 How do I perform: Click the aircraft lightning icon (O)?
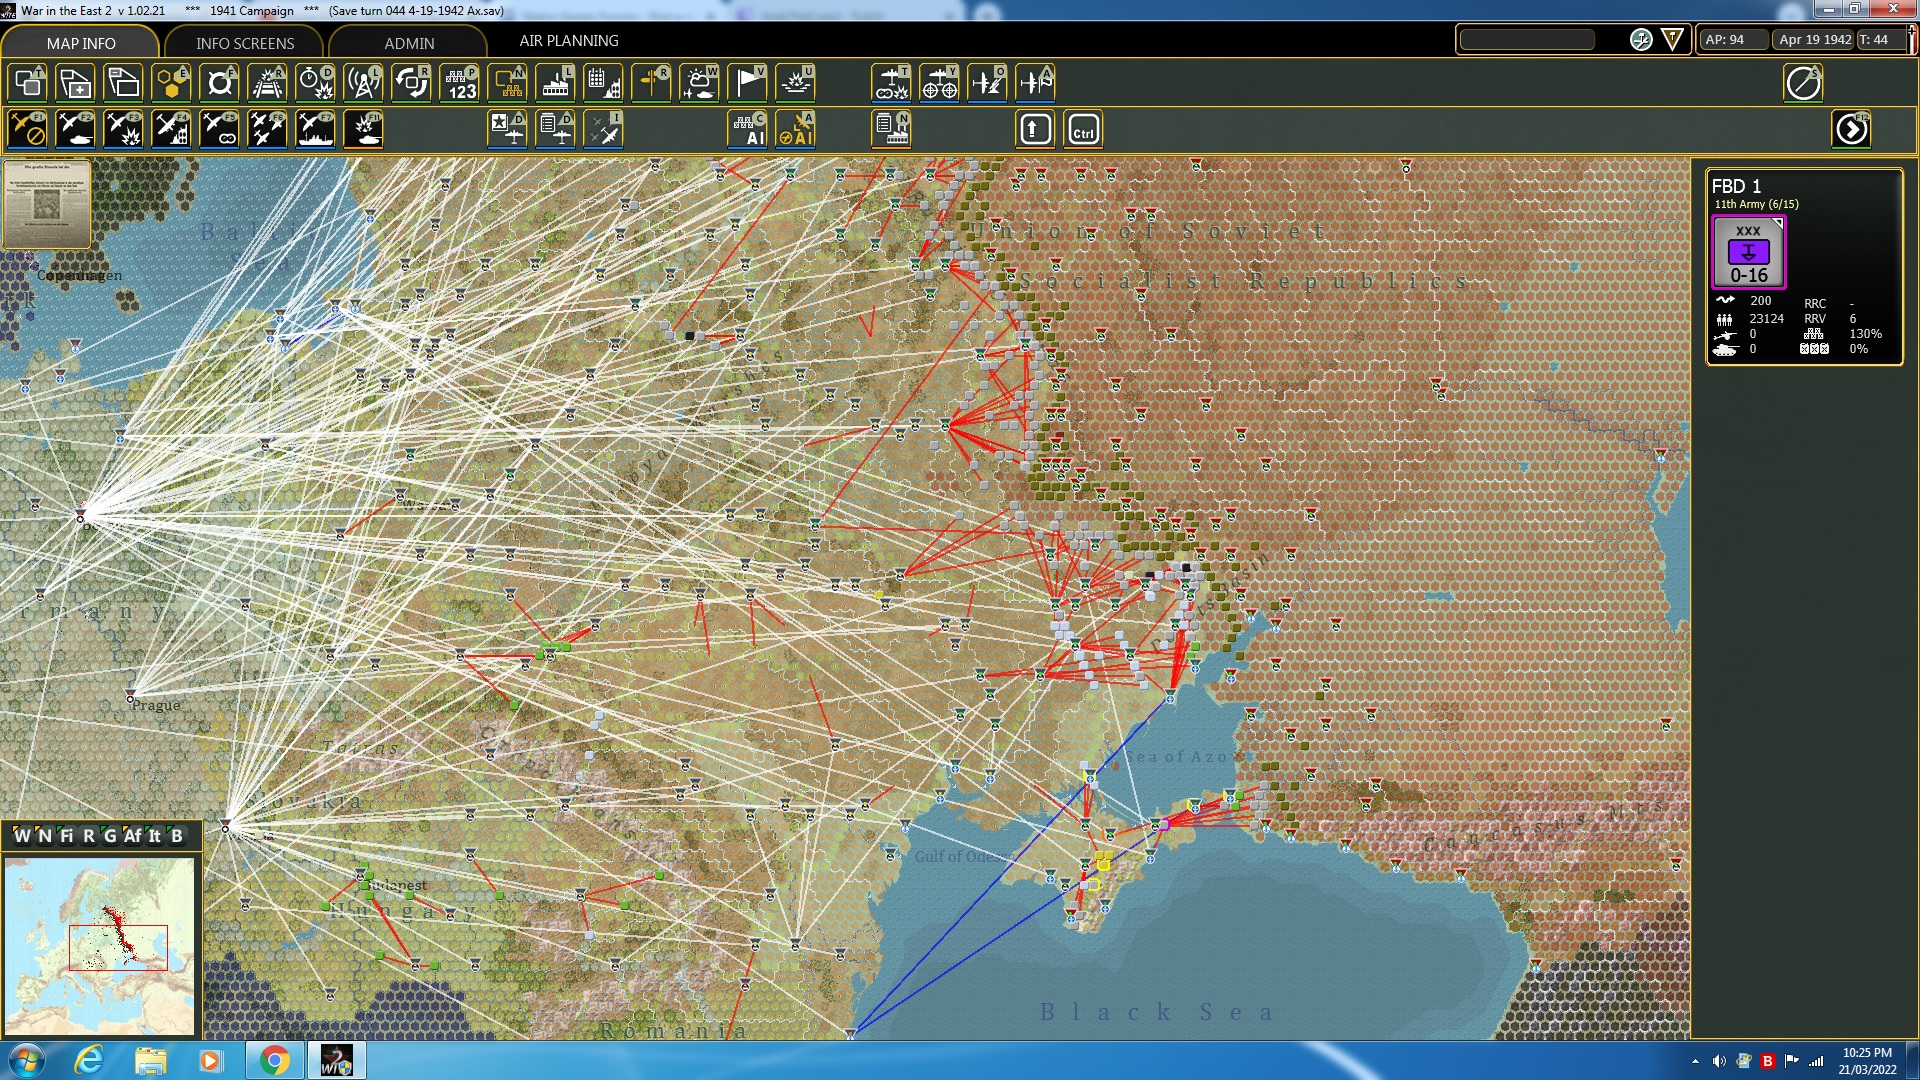pyautogui.click(x=987, y=83)
